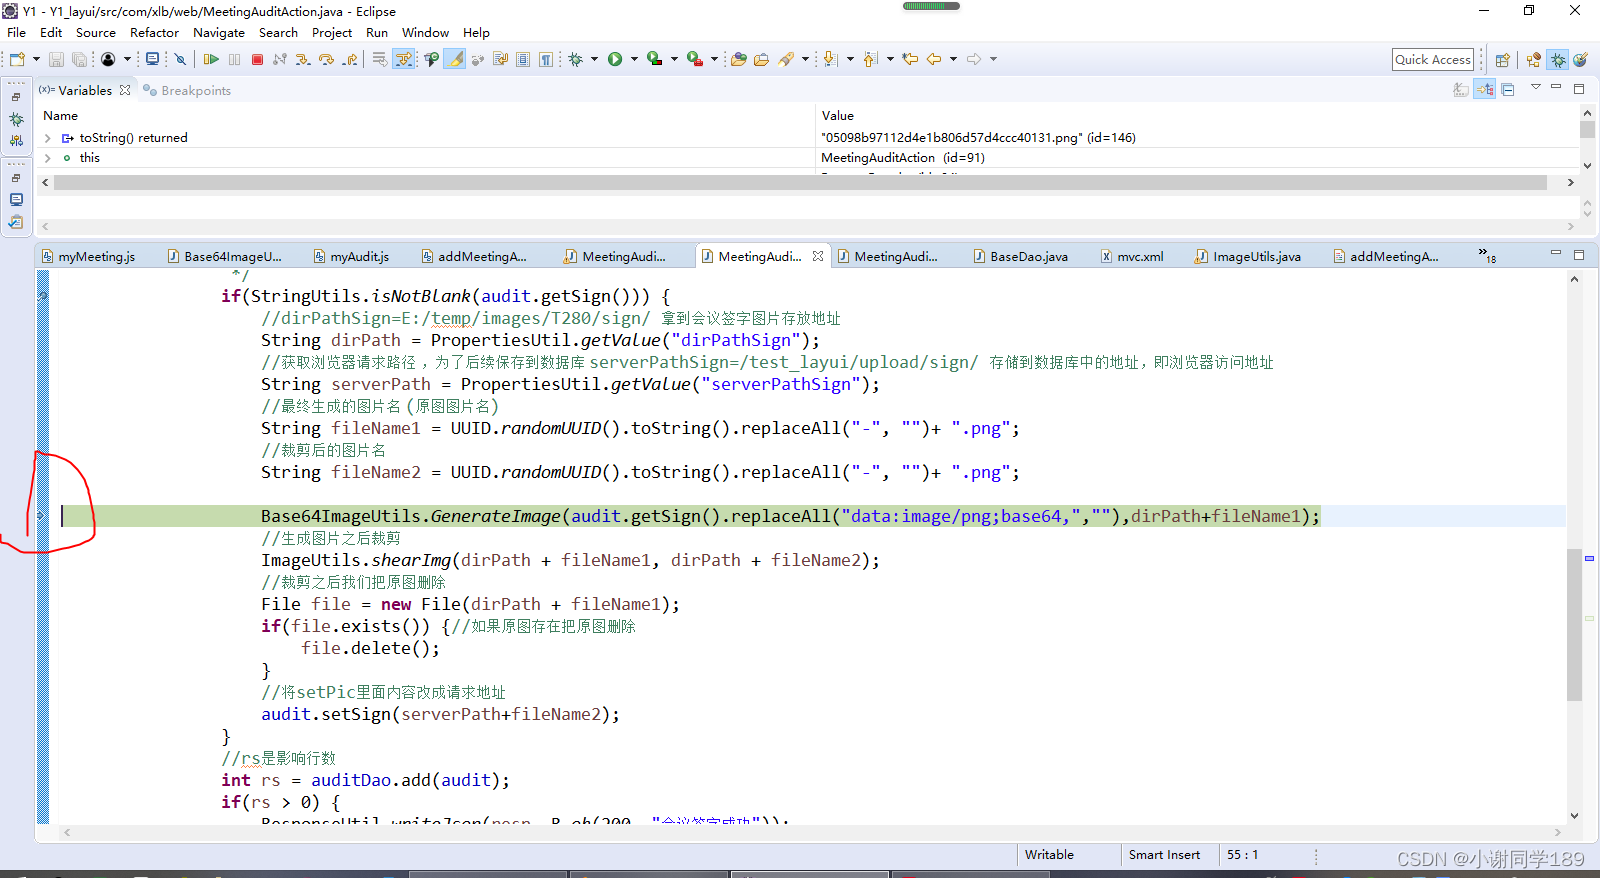Open the mvc.xml editor tab
Image resolution: width=1600 pixels, height=878 pixels.
click(1132, 256)
